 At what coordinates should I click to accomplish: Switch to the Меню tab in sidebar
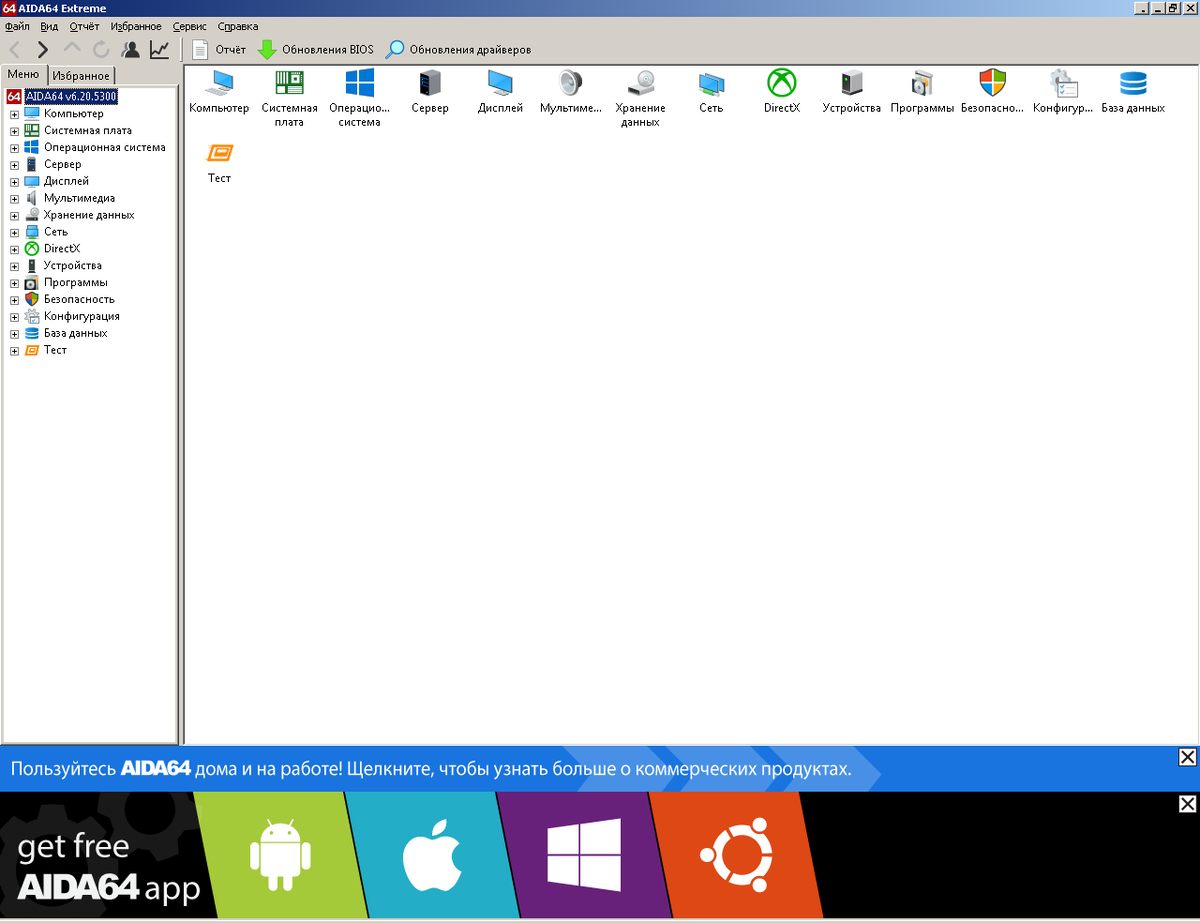[x=23, y=74]
